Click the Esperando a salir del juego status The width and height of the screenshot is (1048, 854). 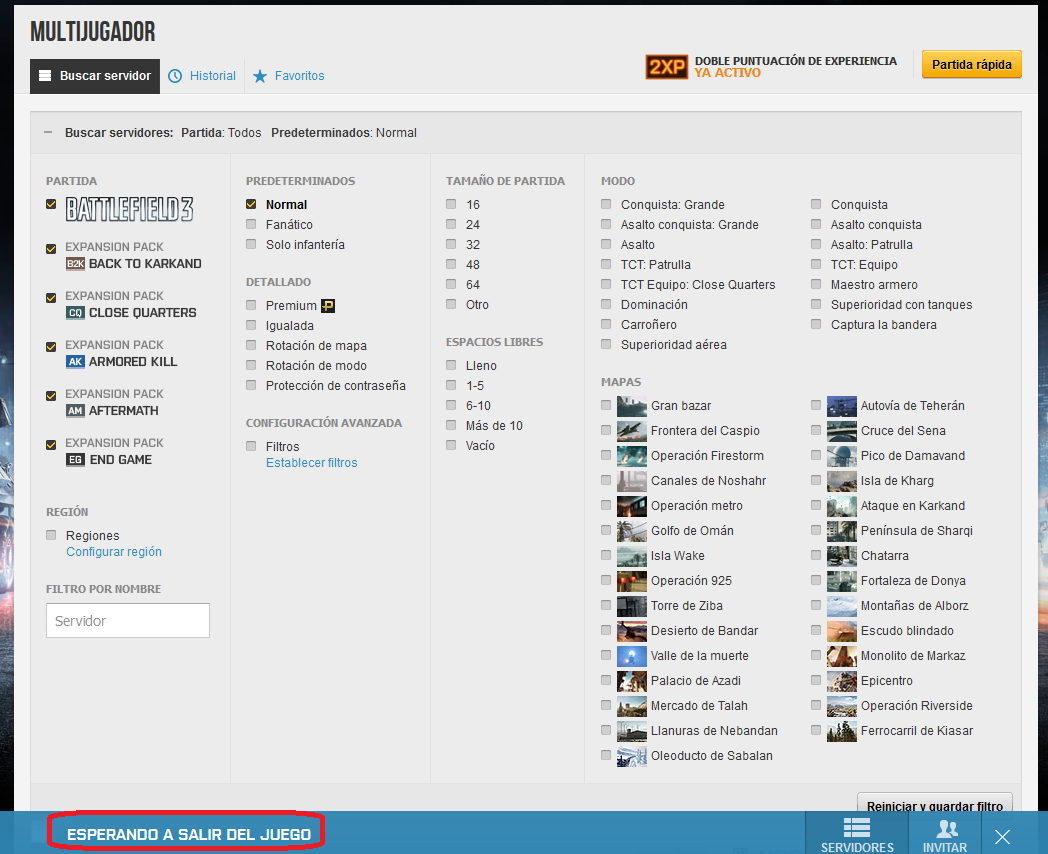(188, 835)
